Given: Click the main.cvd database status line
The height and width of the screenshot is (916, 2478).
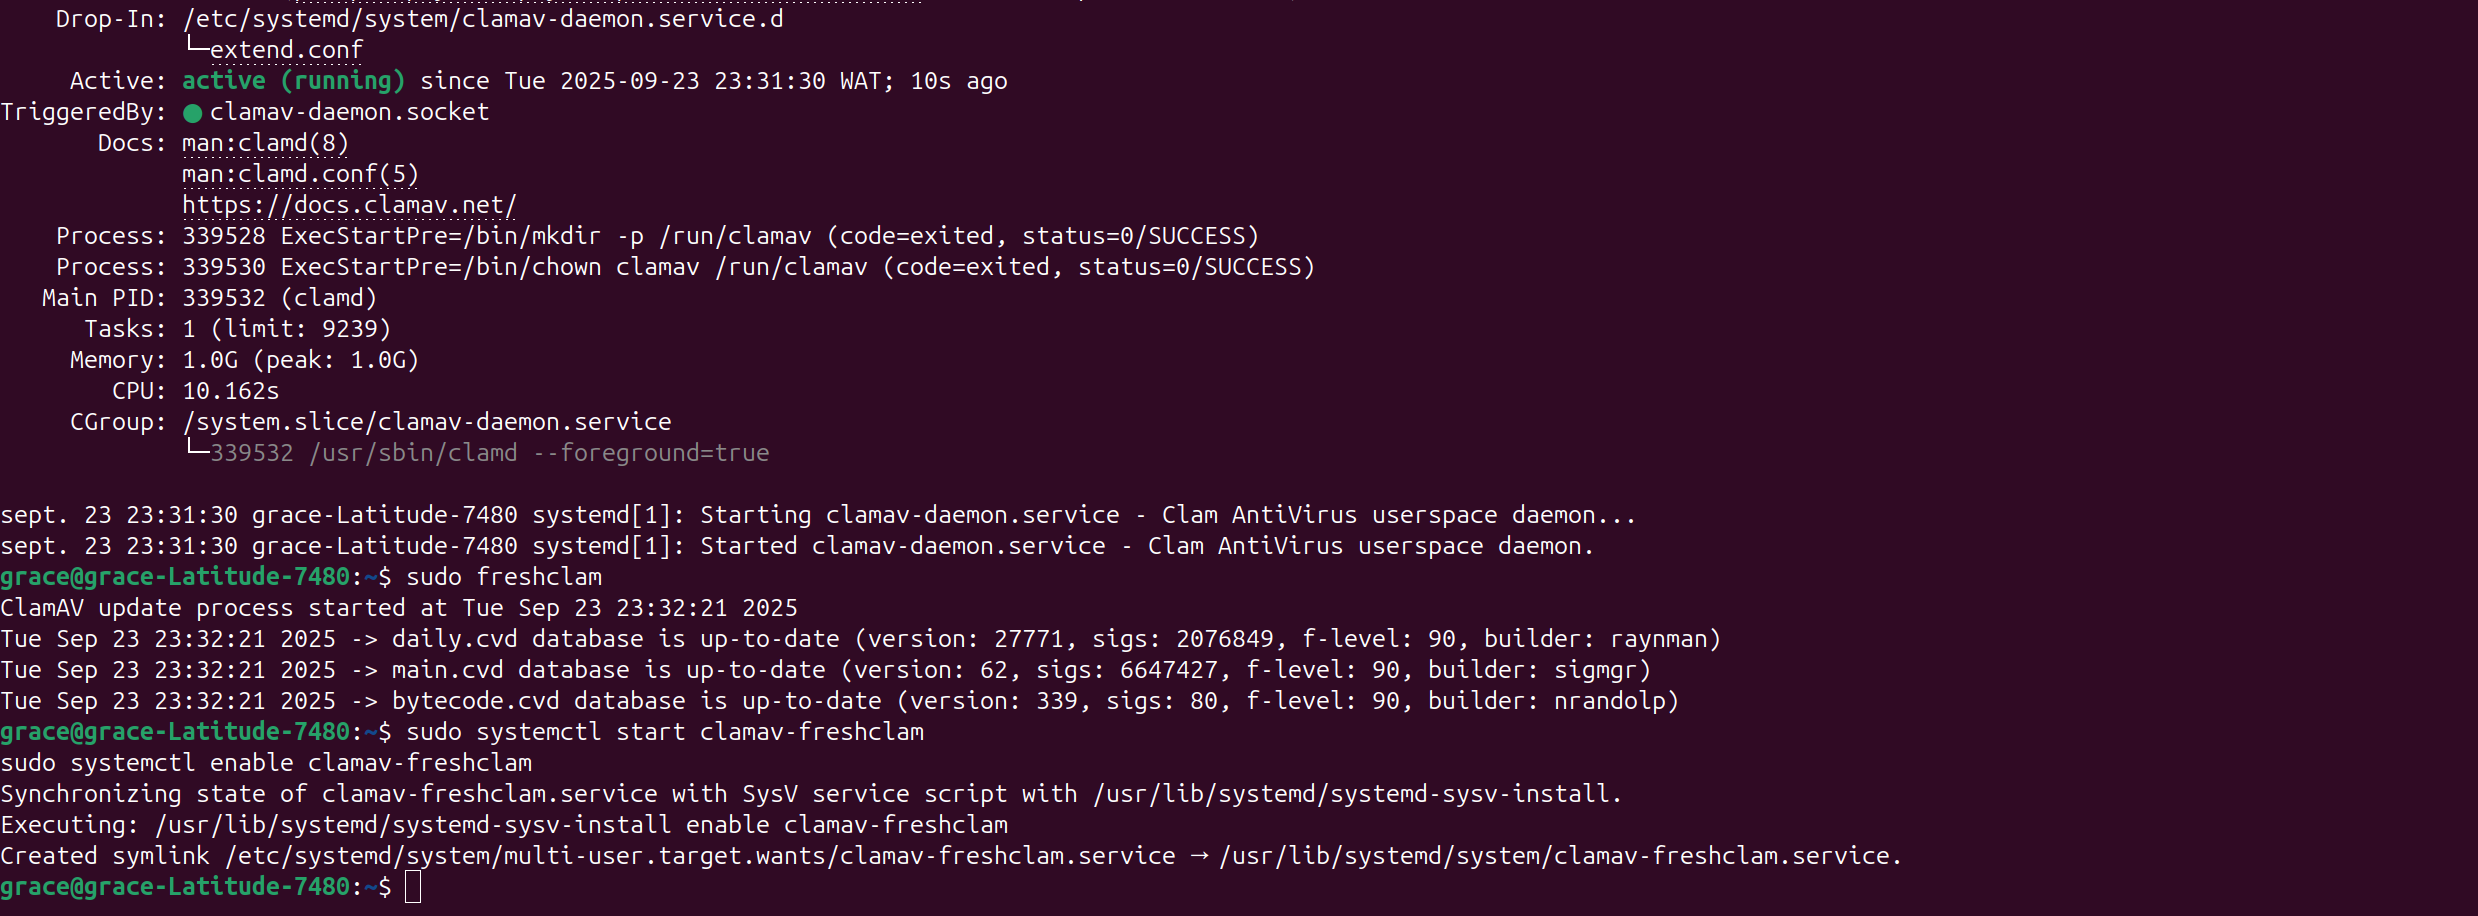Looking at the screenshot, I should pos(825,670).
